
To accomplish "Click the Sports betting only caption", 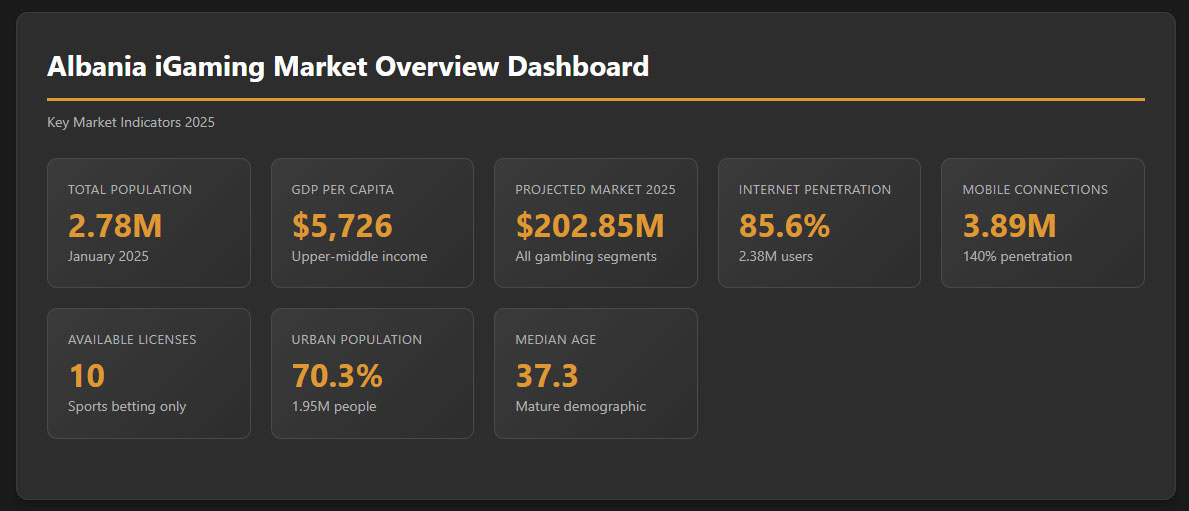I will point(127,407).
